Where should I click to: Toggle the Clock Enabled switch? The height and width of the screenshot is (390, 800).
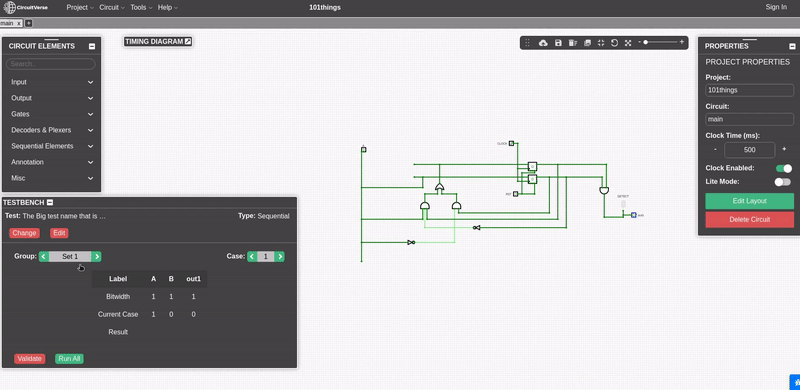pyautogui.click(x=783, y=168)
